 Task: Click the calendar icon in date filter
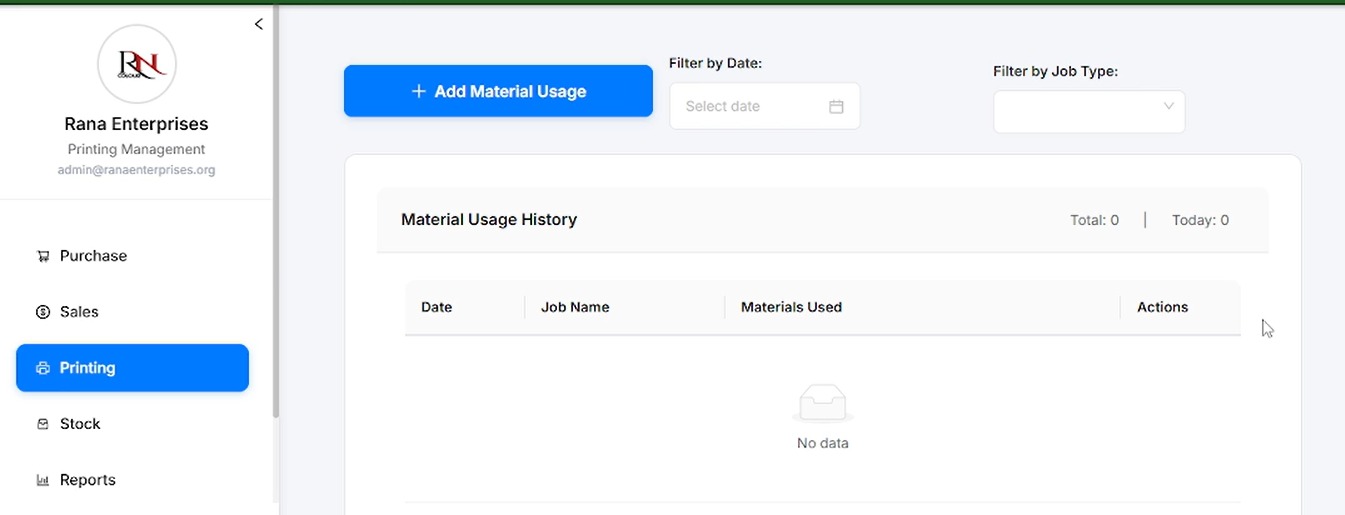click(x=837, y=106)
